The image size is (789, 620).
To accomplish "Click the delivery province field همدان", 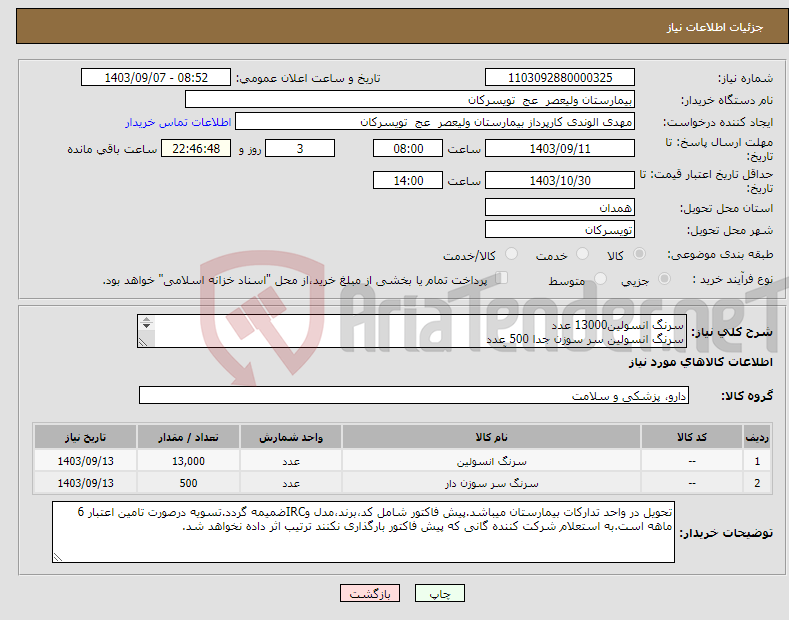I will tap(560, 207).
